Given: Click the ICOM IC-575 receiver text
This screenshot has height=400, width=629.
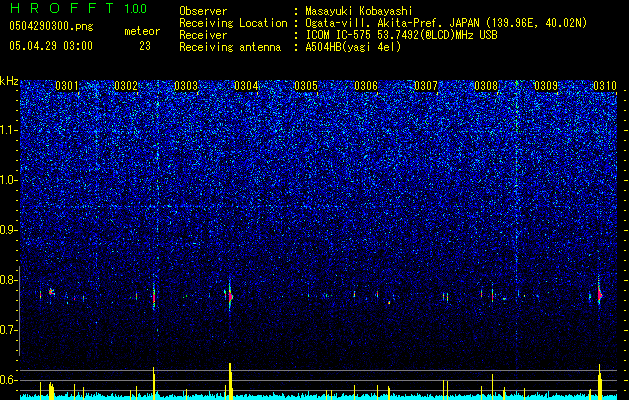Looking at the screenshot, I should 401,35.
